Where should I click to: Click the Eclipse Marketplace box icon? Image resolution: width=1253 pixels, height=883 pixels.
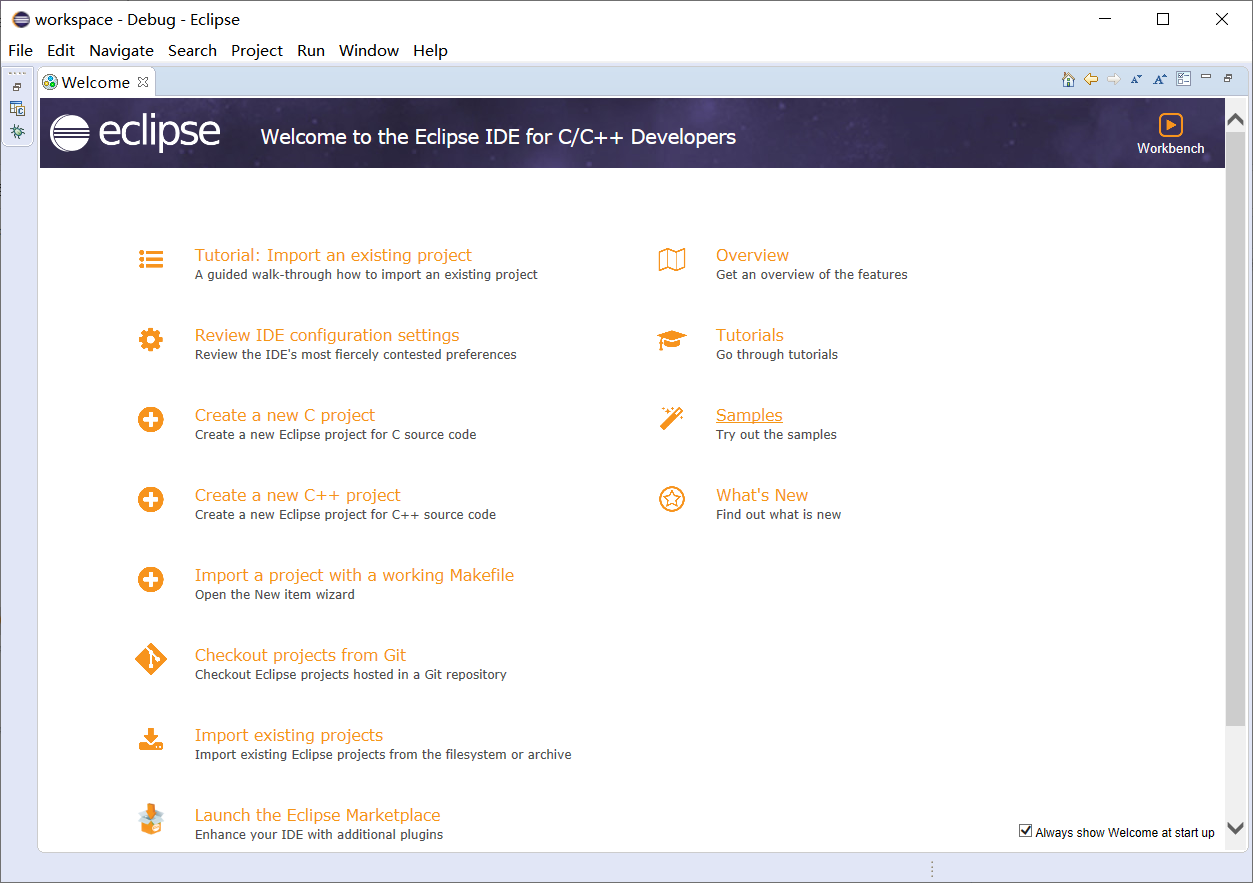click(x=151, y=819)
